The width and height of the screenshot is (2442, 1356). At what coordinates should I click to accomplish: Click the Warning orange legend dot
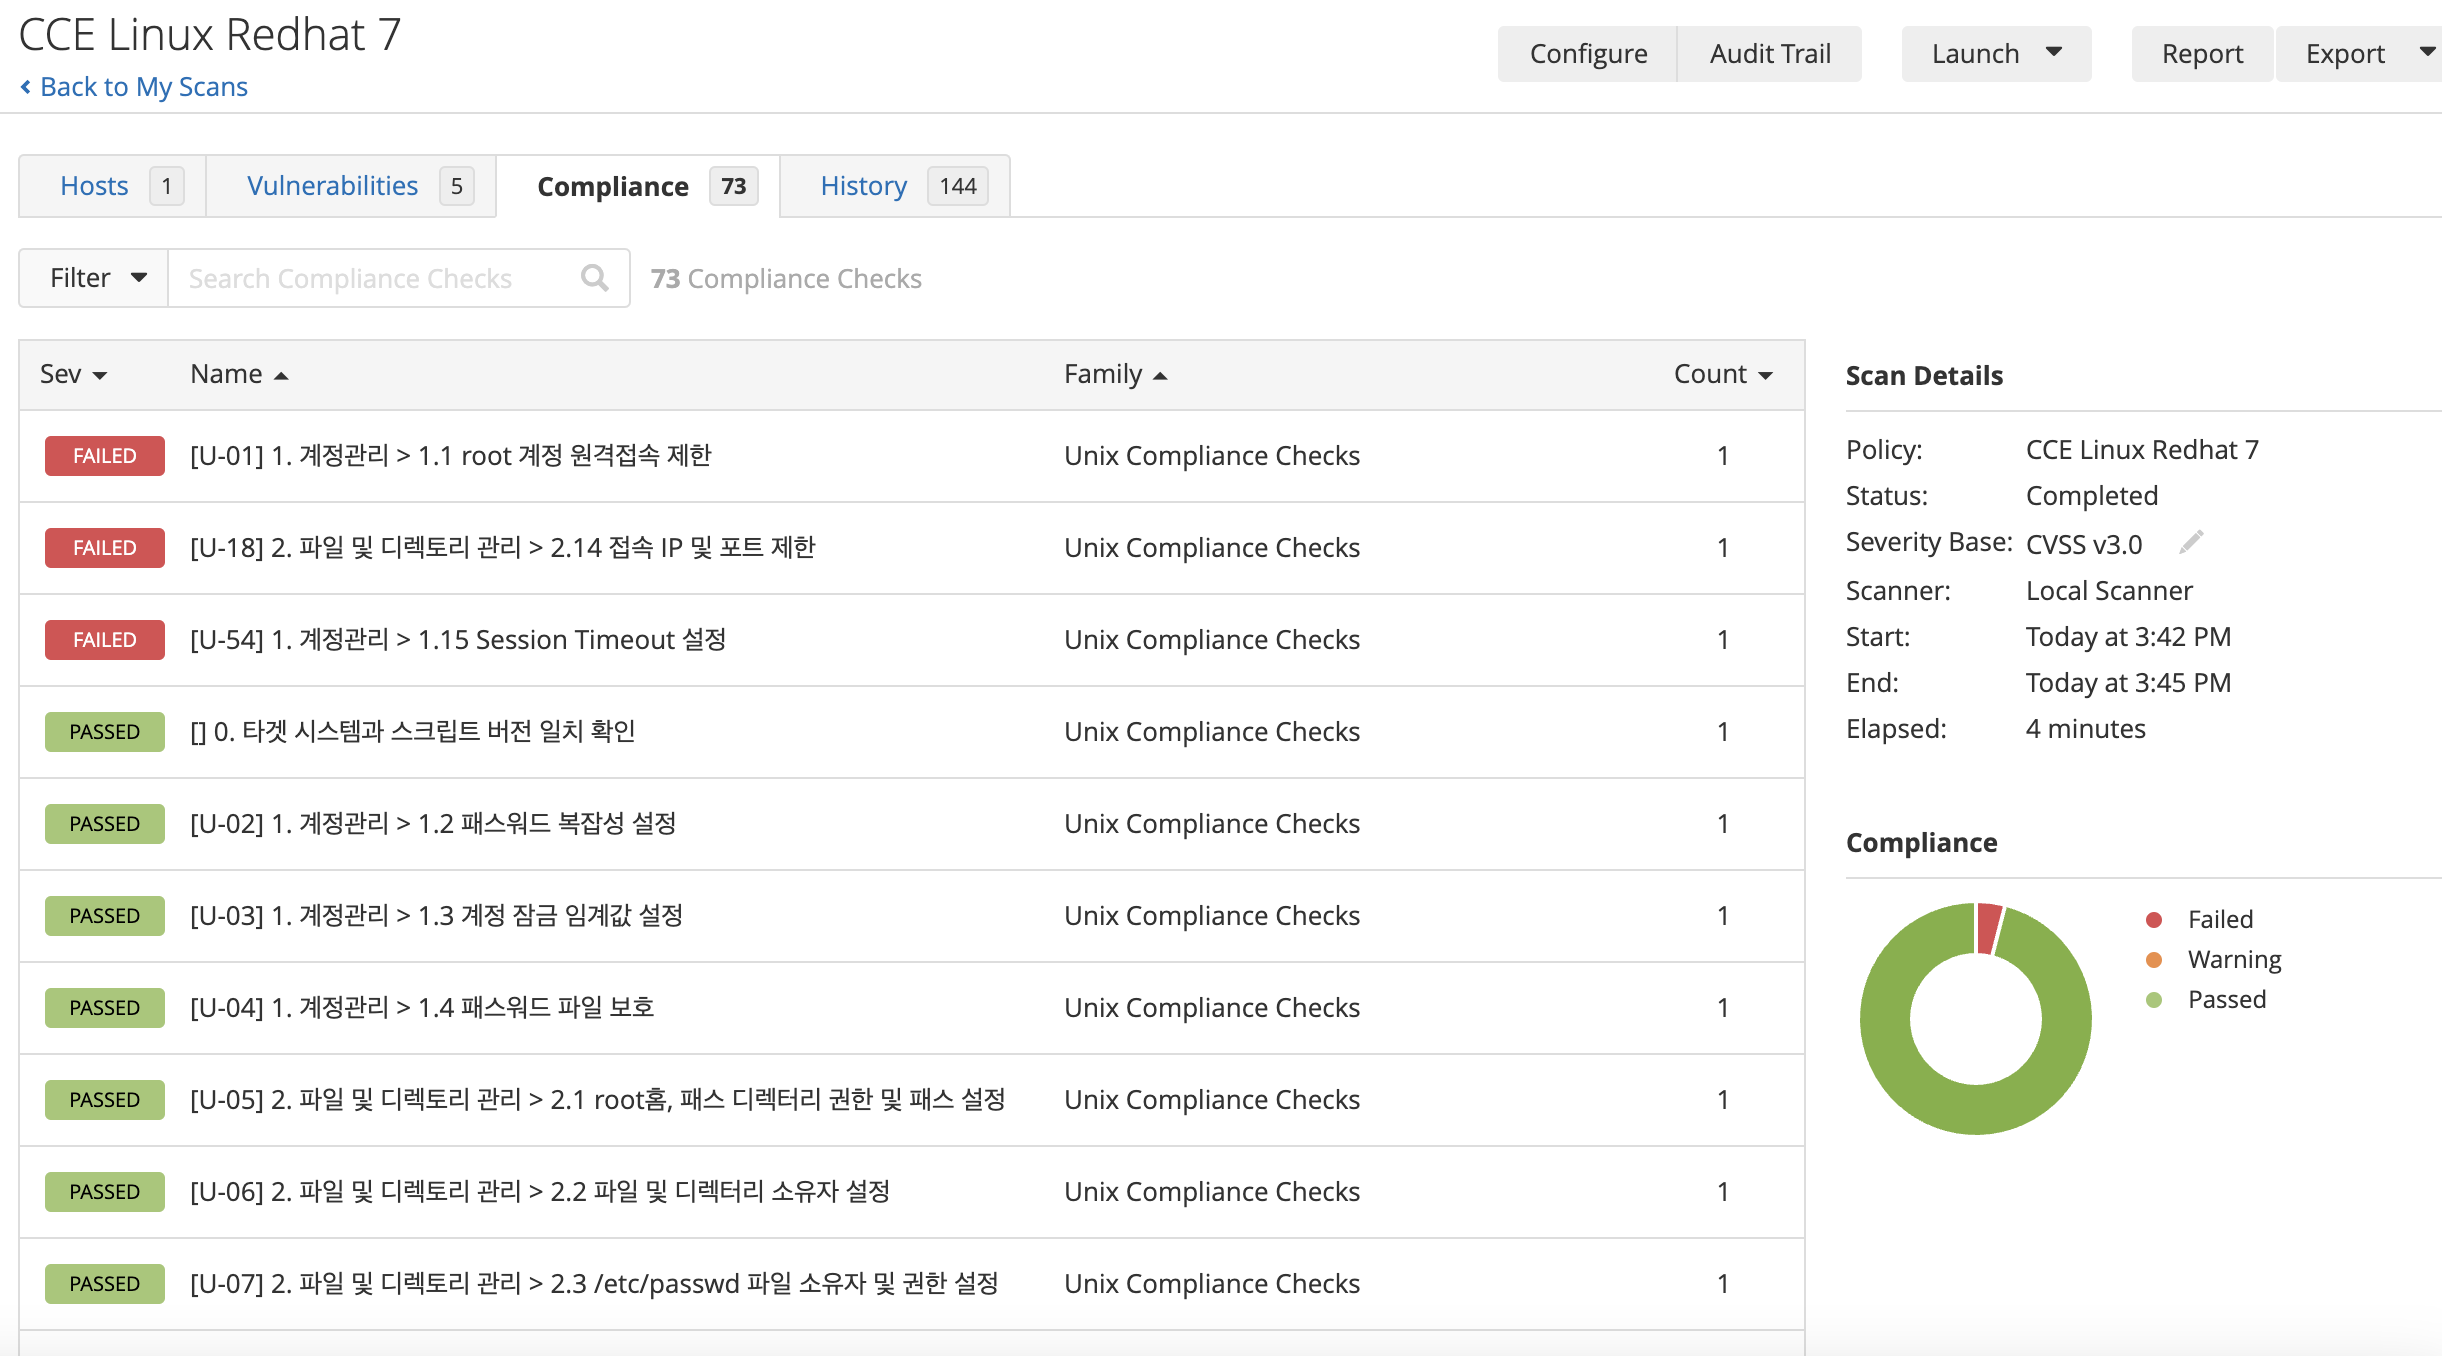tap(2154, 960)
